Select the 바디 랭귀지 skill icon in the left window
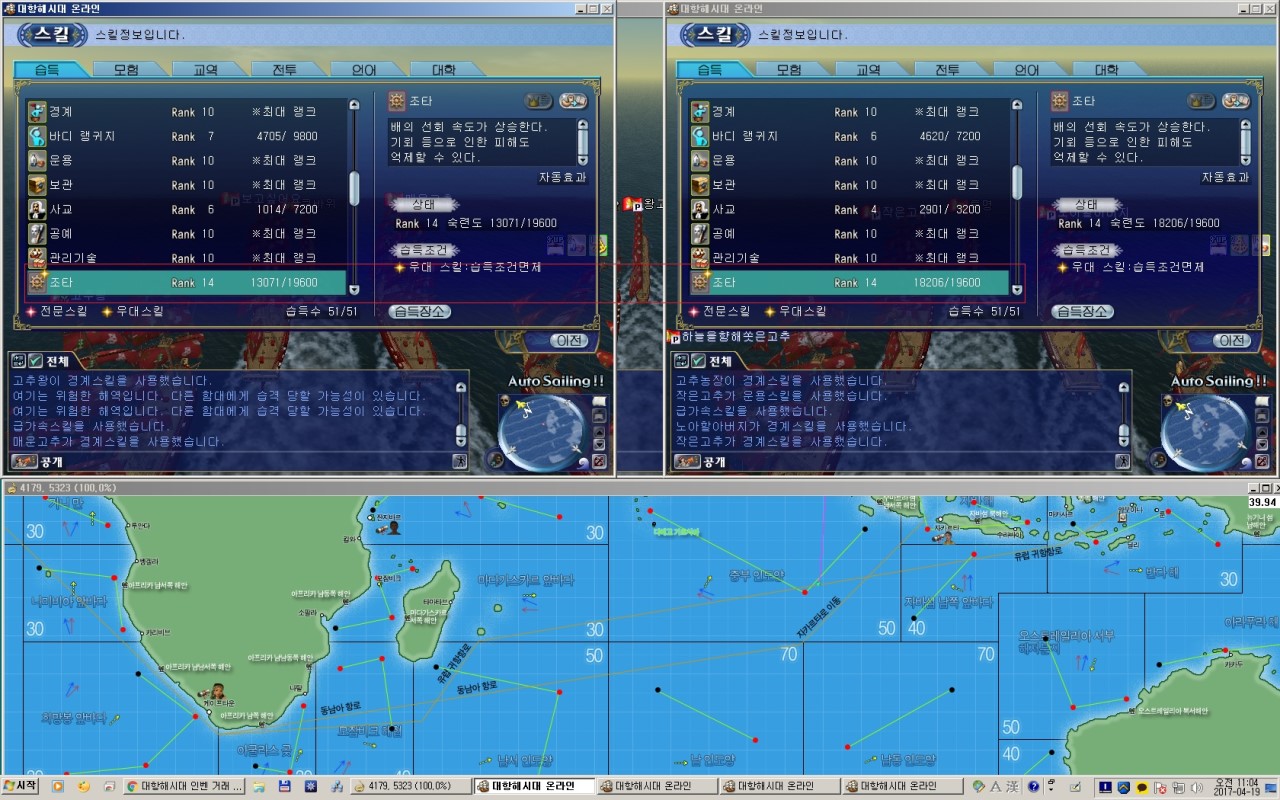1280x800 pixels. 38,136
